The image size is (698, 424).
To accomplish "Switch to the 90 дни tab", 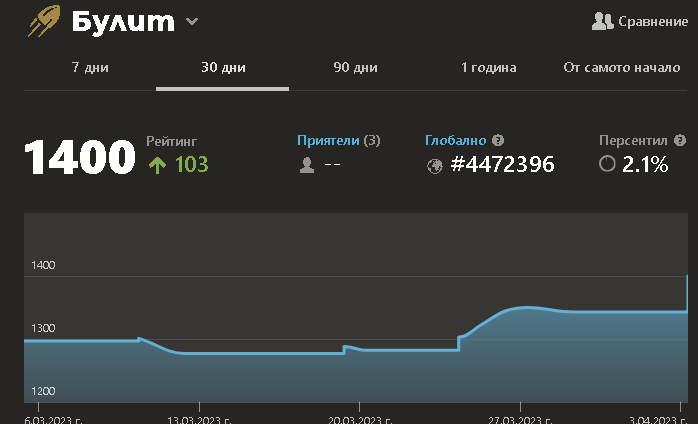I will click(x=355, y=67).
